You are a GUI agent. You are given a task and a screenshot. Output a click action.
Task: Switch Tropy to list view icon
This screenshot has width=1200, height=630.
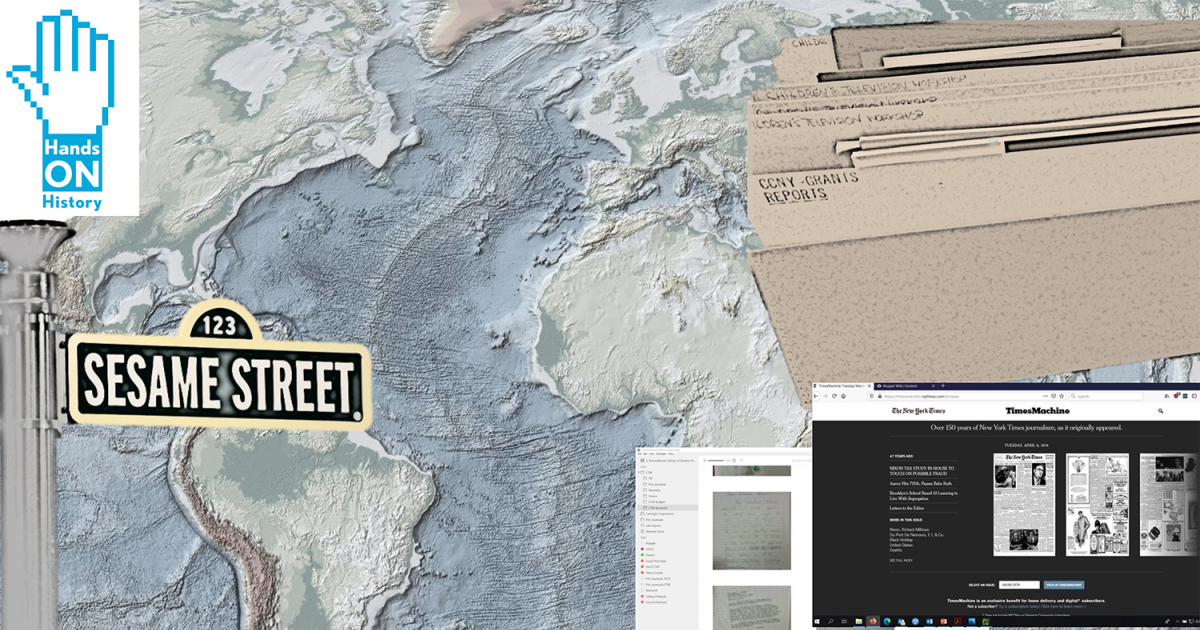pyautogui.click(x=705, y=460)
